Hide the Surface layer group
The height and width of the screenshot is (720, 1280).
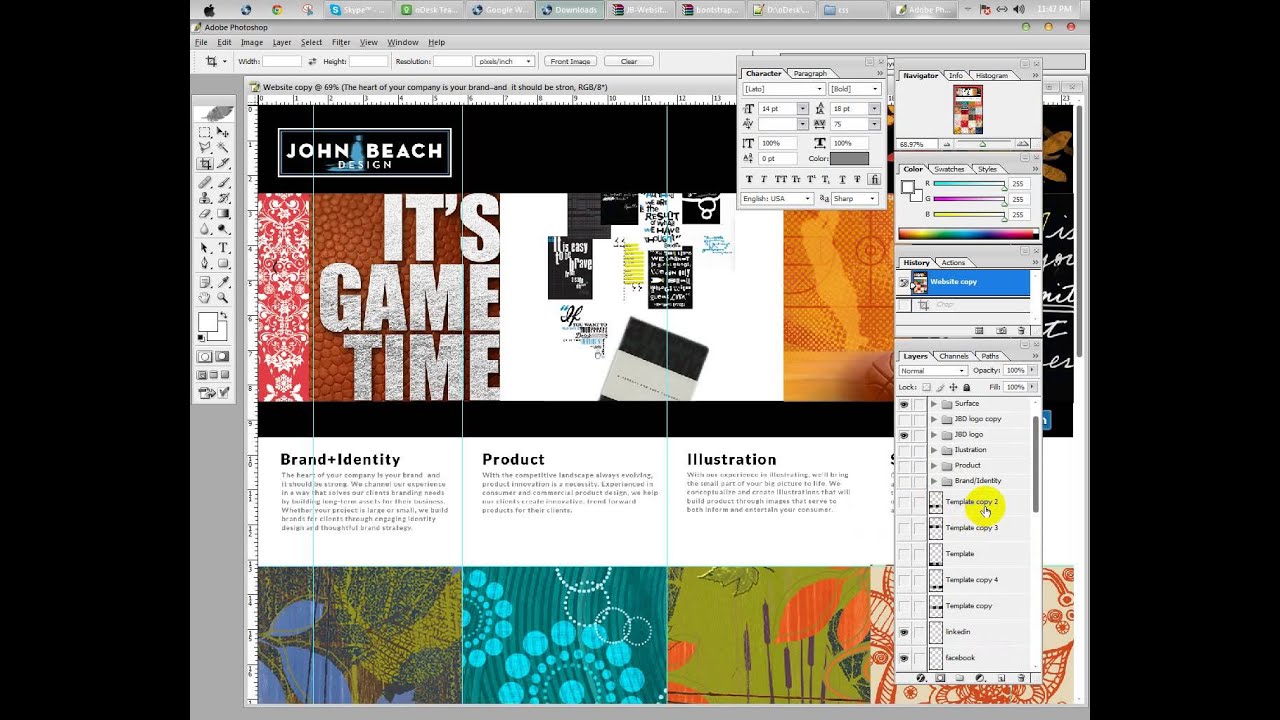pos(904,404)
